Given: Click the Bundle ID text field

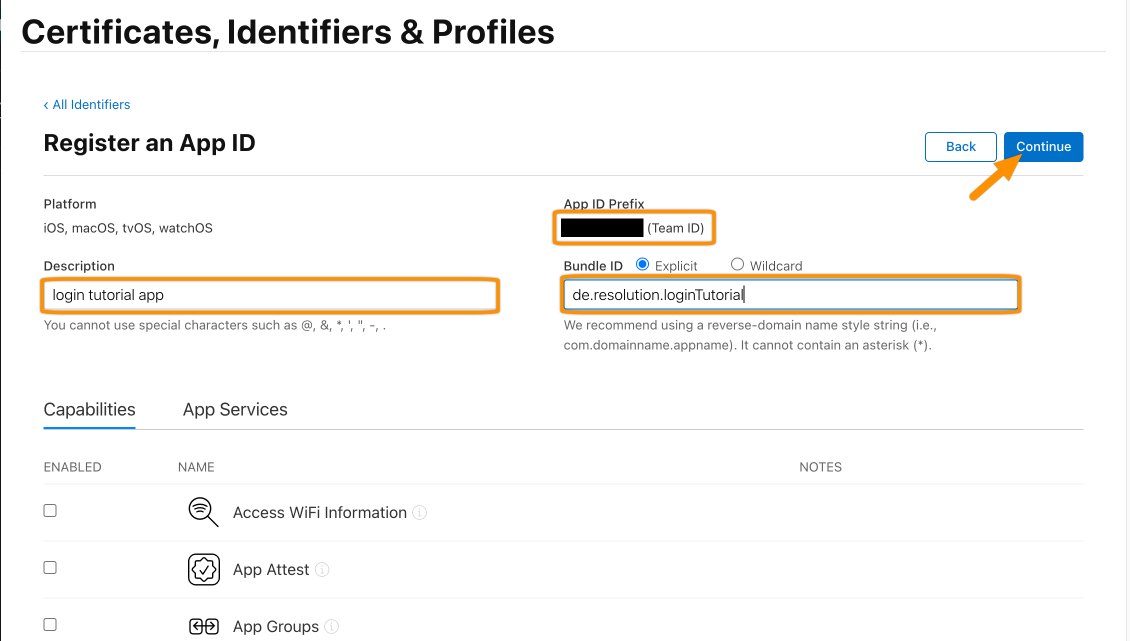Looking at the screenshot, I should click(791, 295).
